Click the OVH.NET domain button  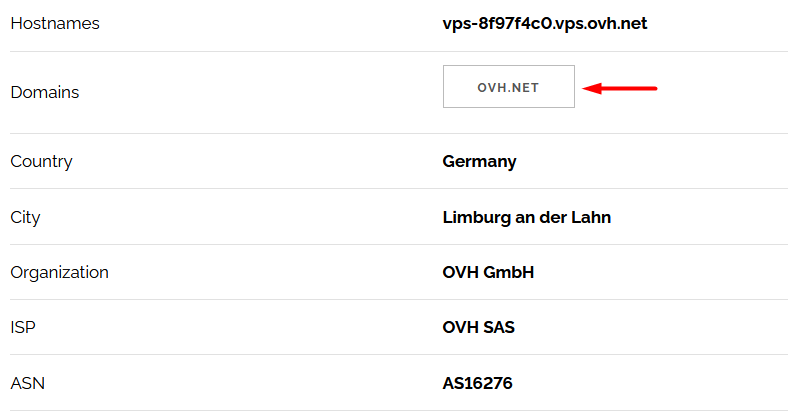(x=509, y=86)
